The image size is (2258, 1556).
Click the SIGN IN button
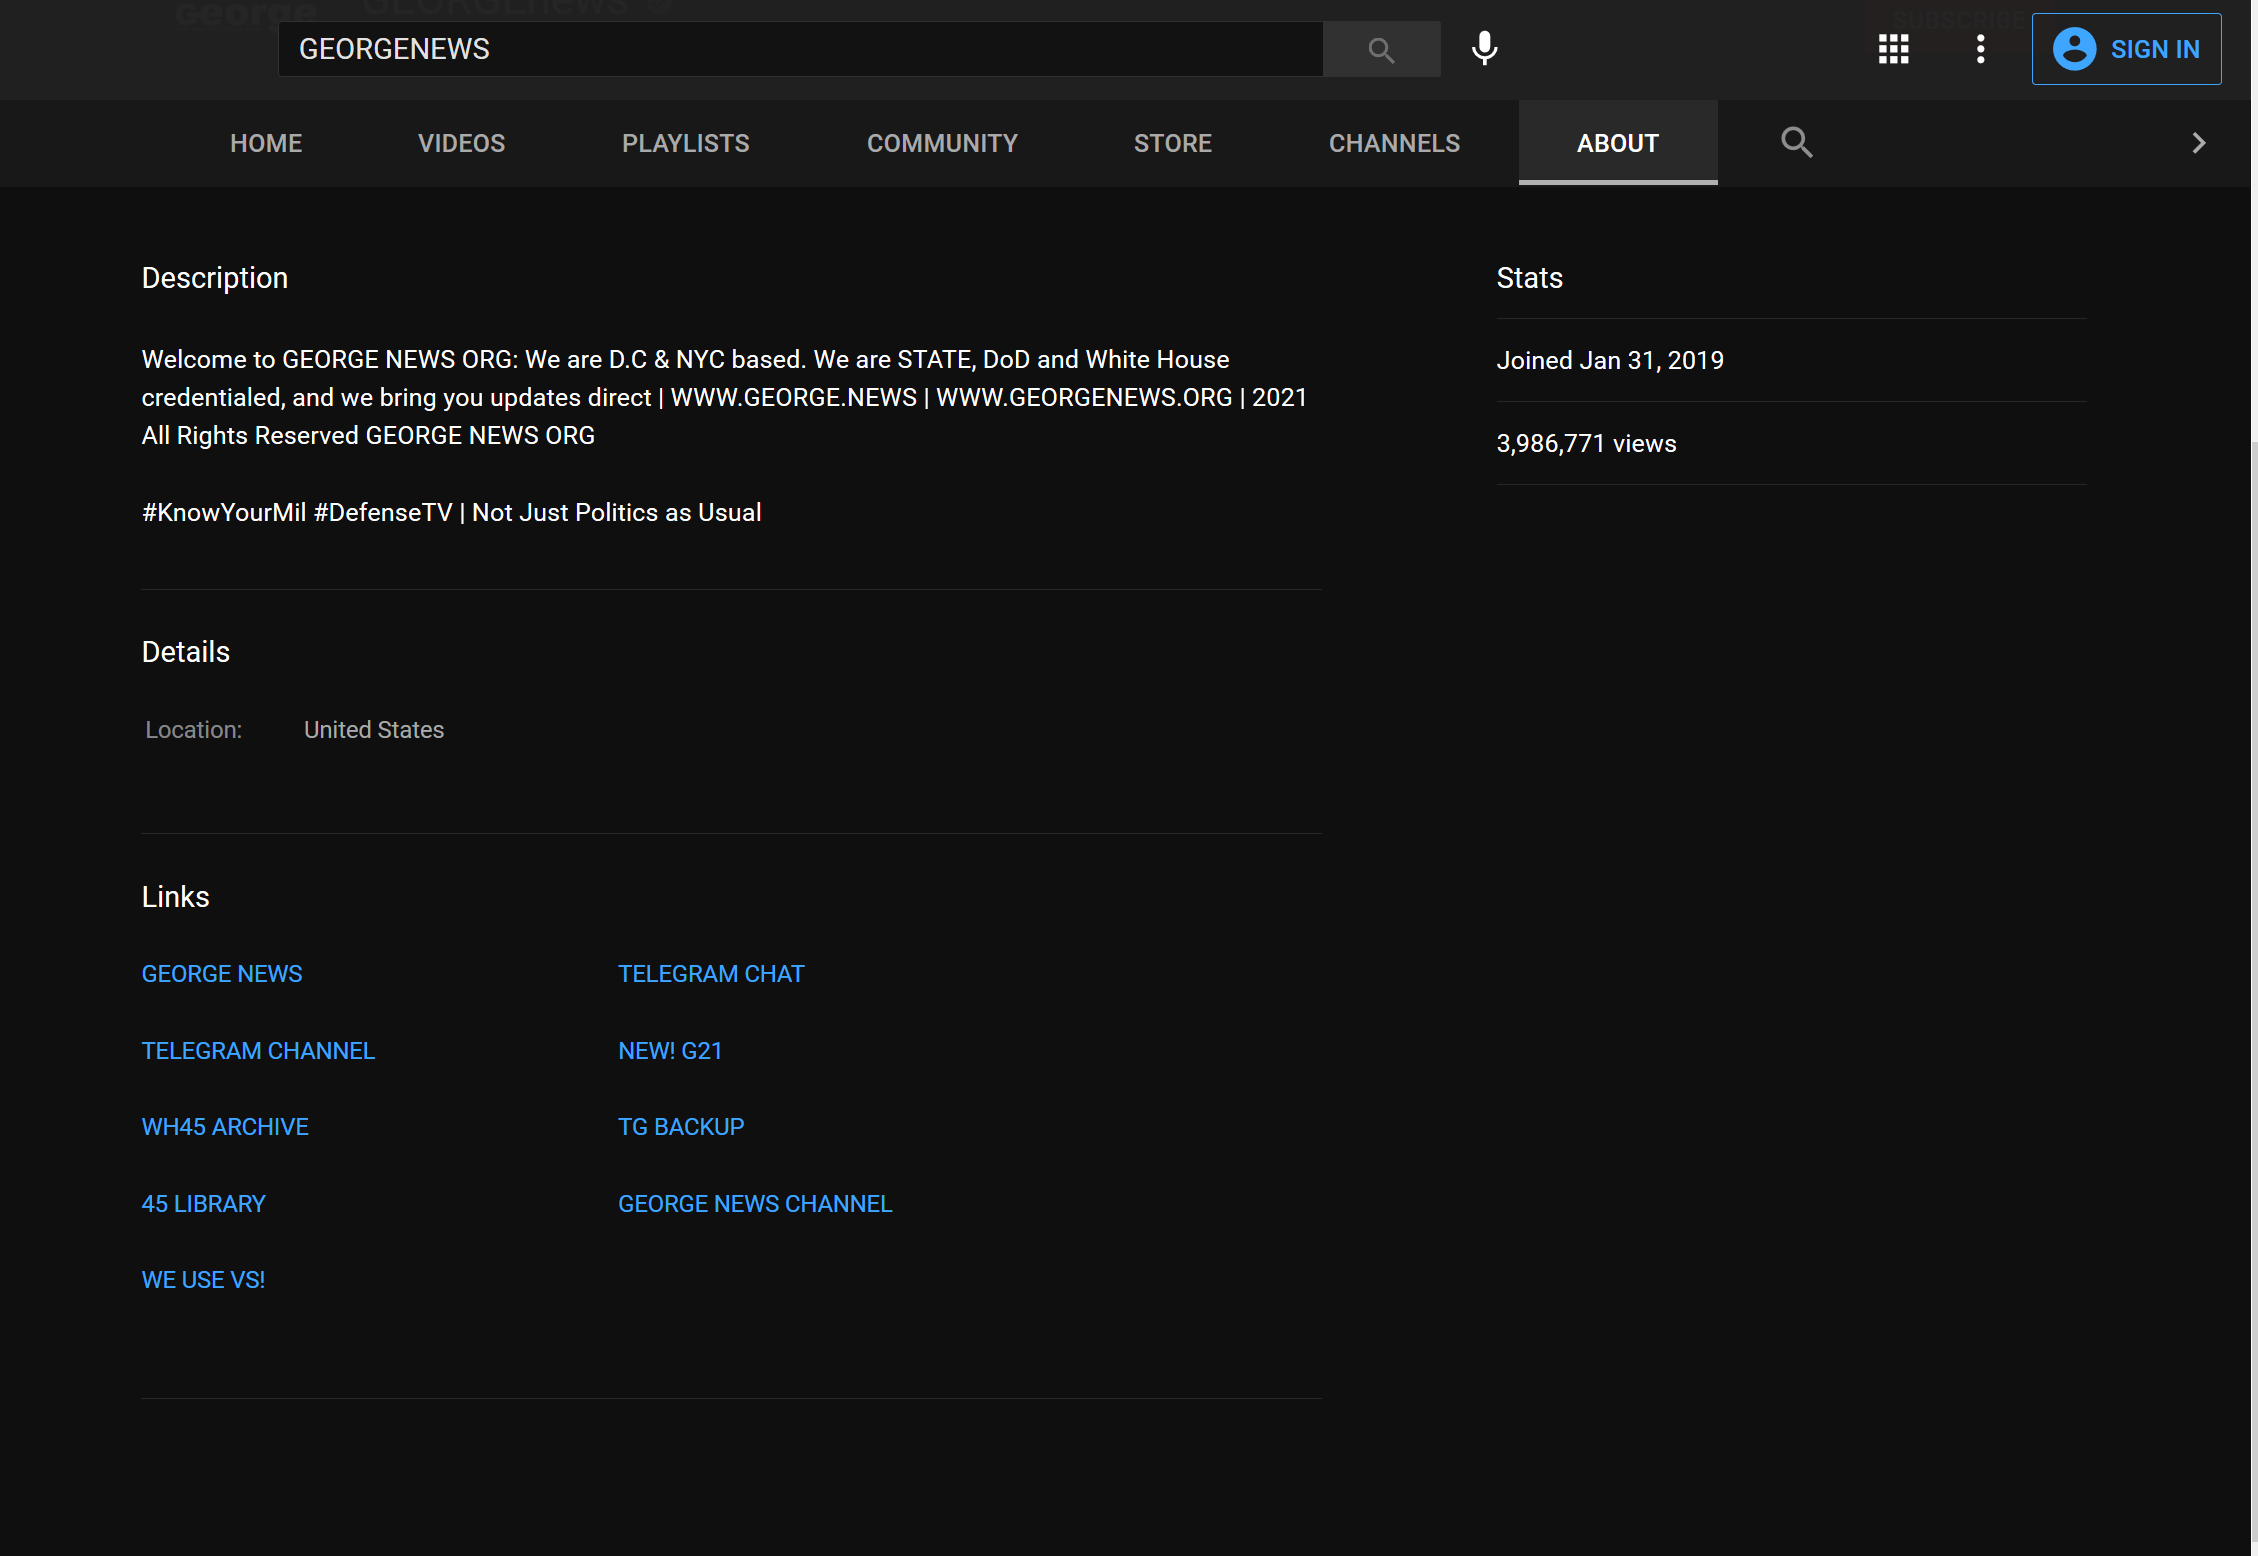point(2126,49)
